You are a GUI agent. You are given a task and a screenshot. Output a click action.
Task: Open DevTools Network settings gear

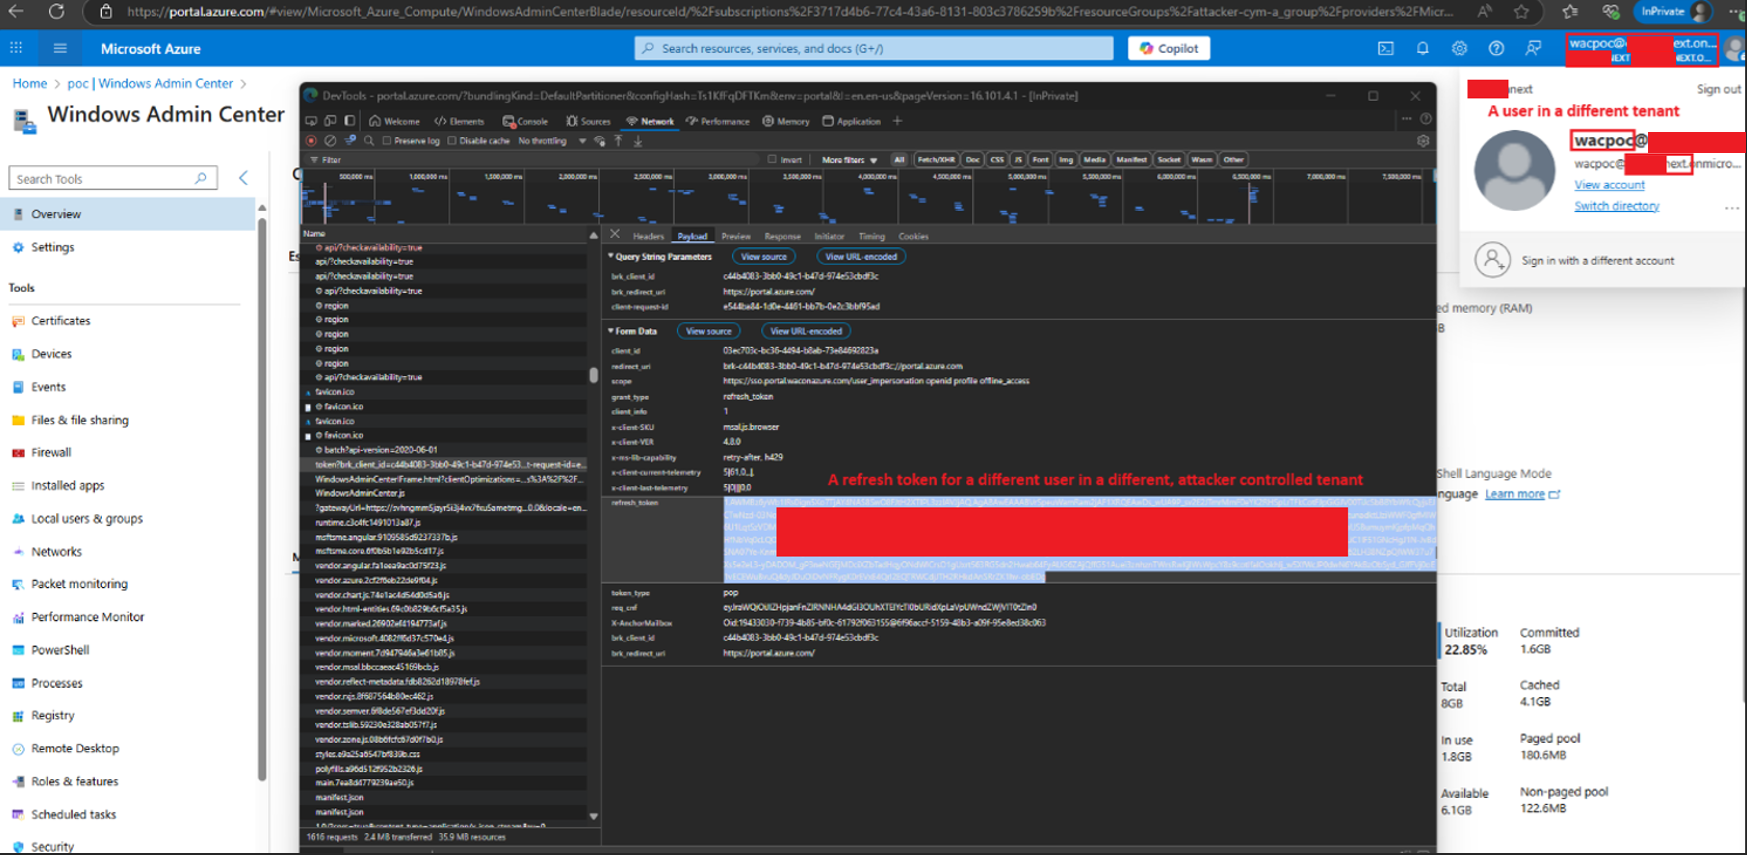tap(1423, 141)
